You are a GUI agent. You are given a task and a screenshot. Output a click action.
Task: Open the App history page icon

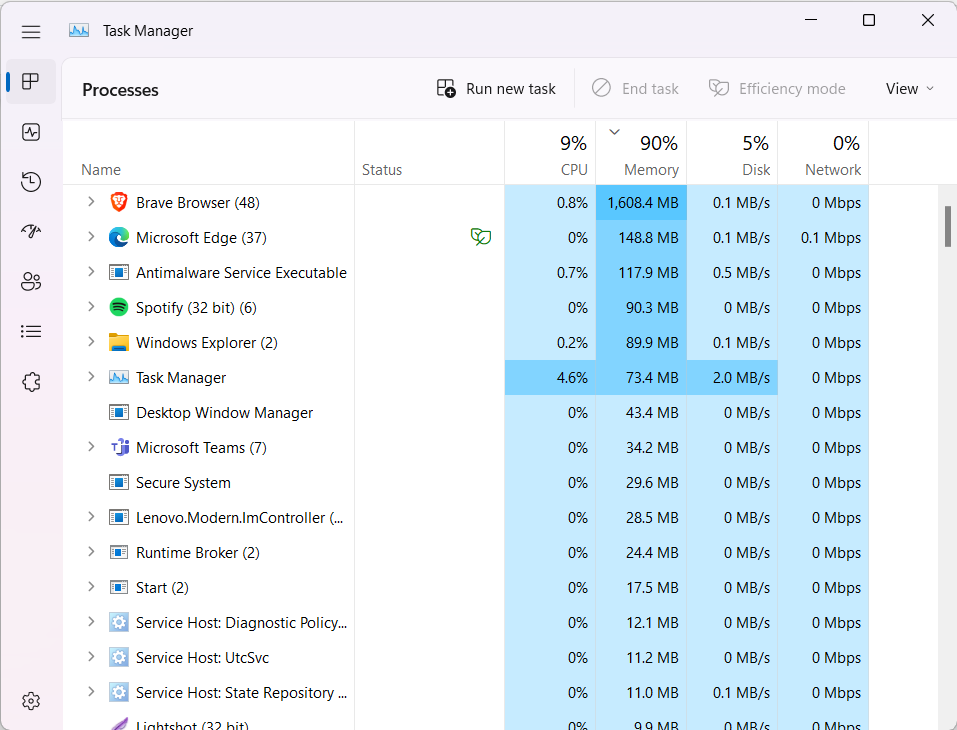[x=31, y=182]
